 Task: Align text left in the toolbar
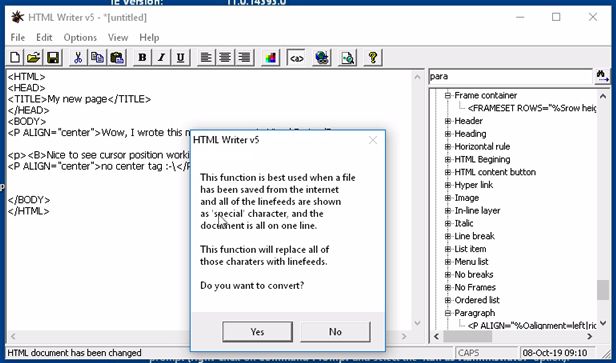[x=206, y=58]
